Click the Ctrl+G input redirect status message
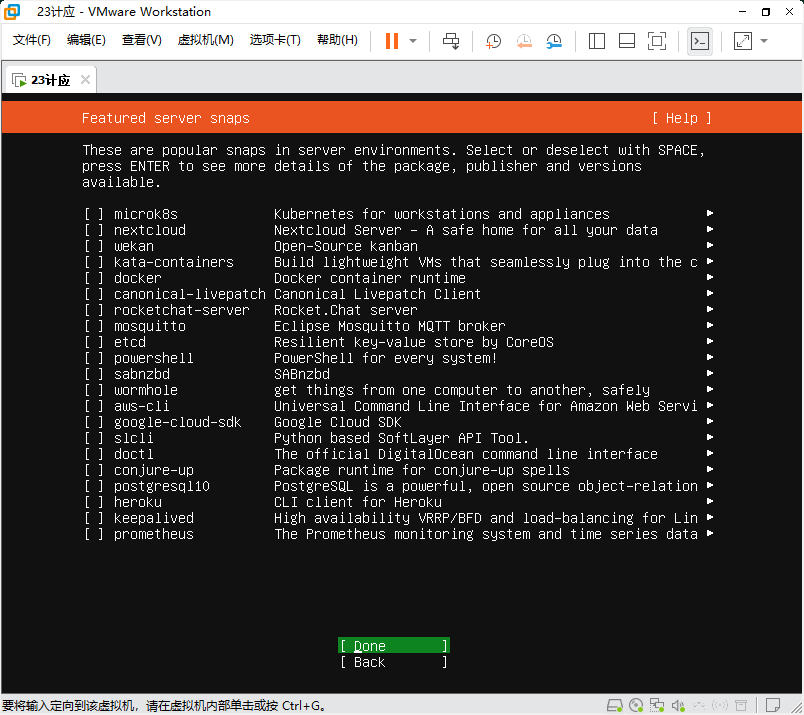The image size is (804, 715). 164,706
